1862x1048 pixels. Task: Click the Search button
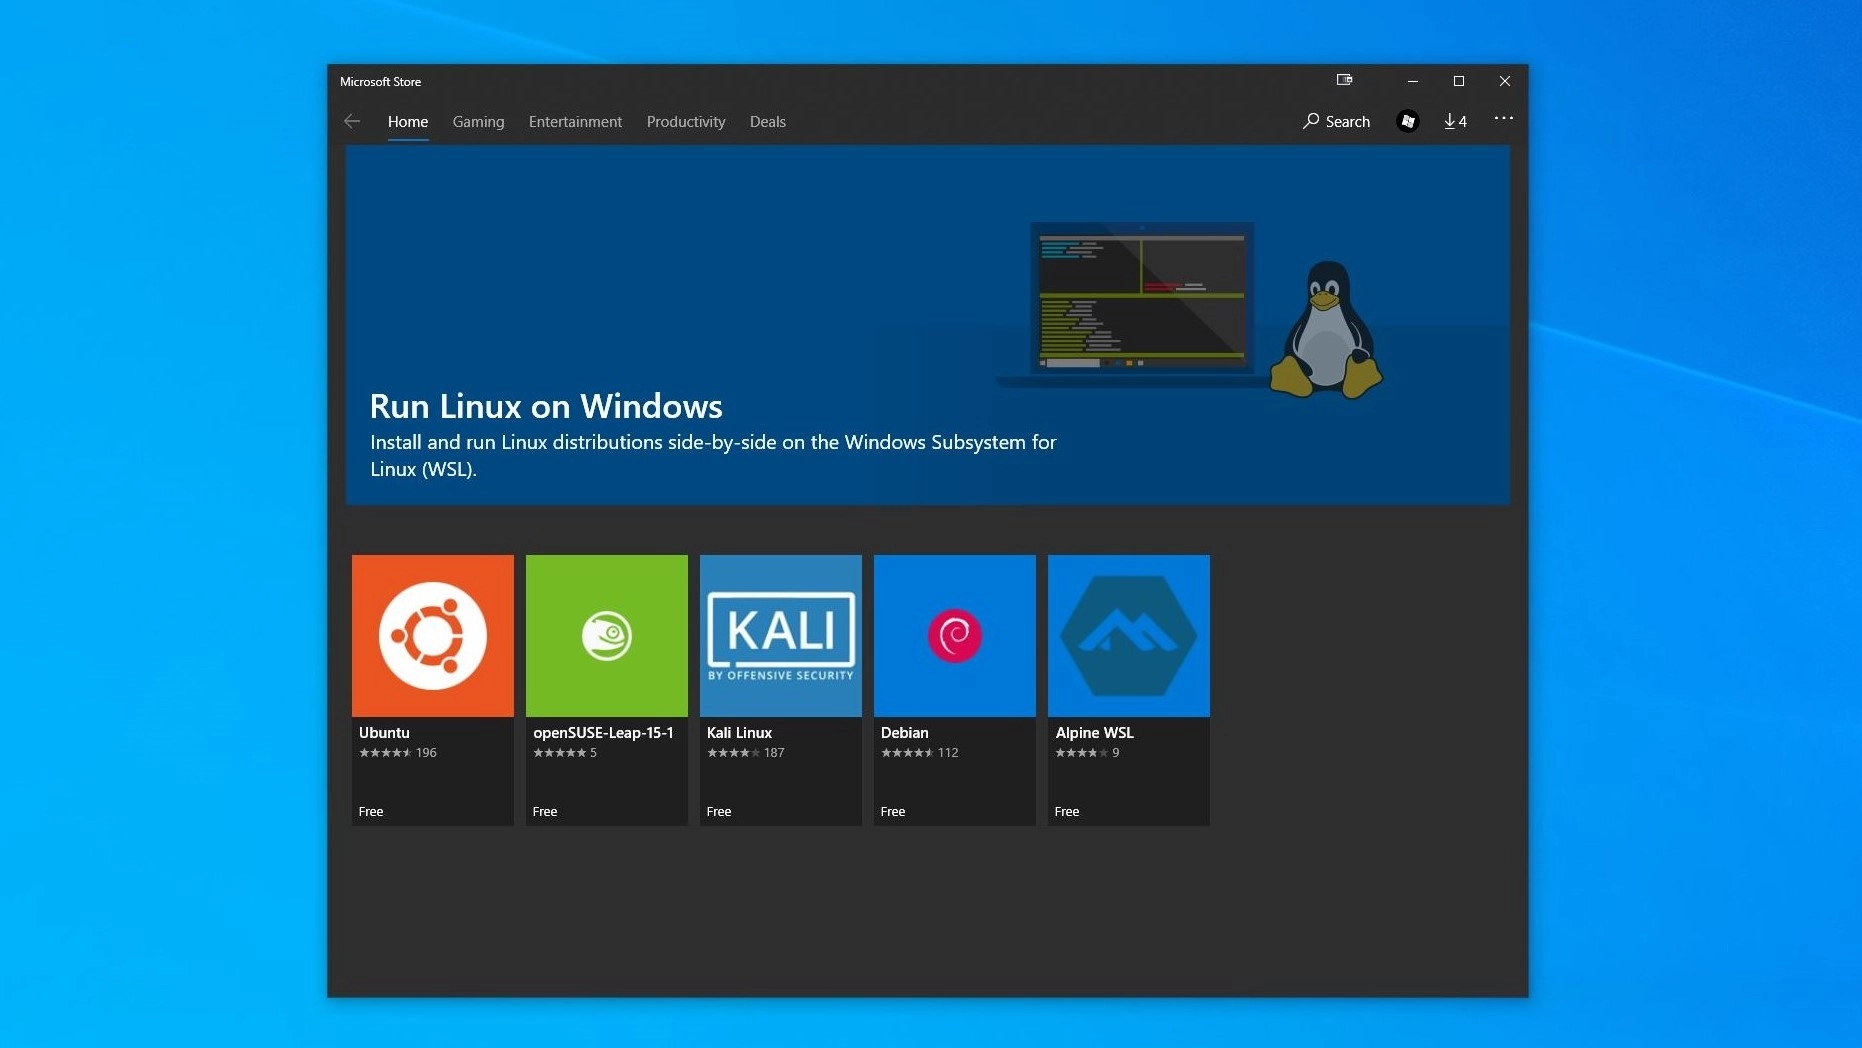(x=1336, y=121)
